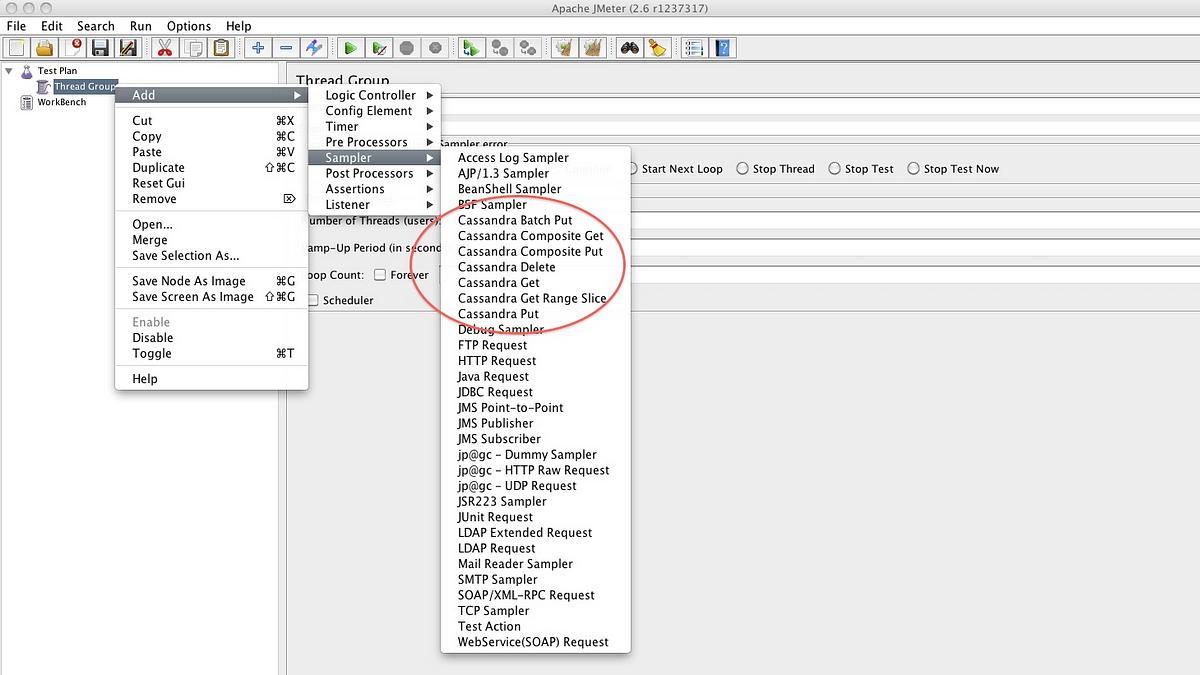Choose Debug Sampler entry
The width and height of the screenshot is (1200, 675).
536,329
